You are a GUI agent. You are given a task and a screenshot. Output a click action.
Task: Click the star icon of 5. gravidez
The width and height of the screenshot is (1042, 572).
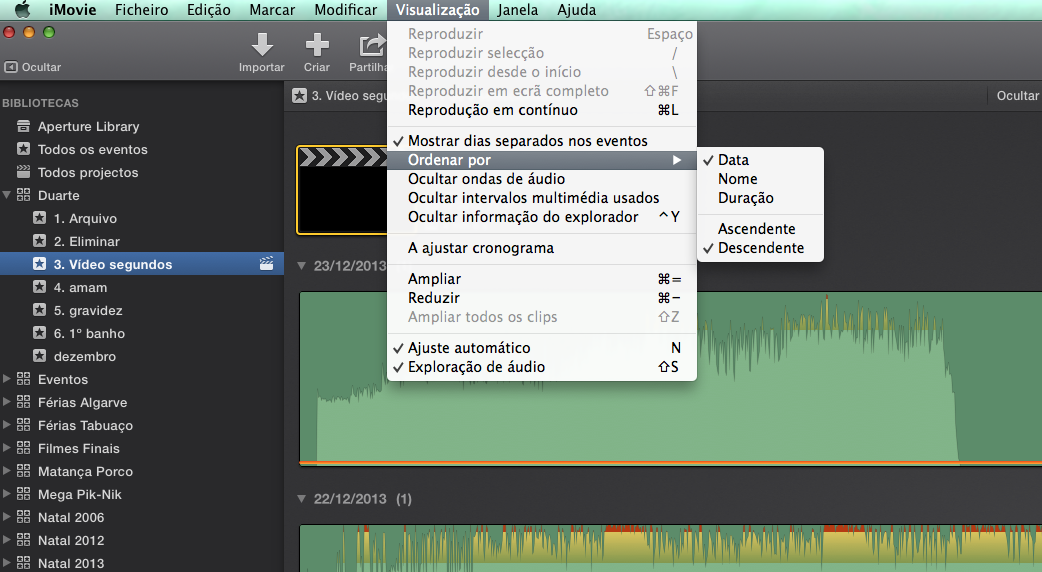(39, 310)
